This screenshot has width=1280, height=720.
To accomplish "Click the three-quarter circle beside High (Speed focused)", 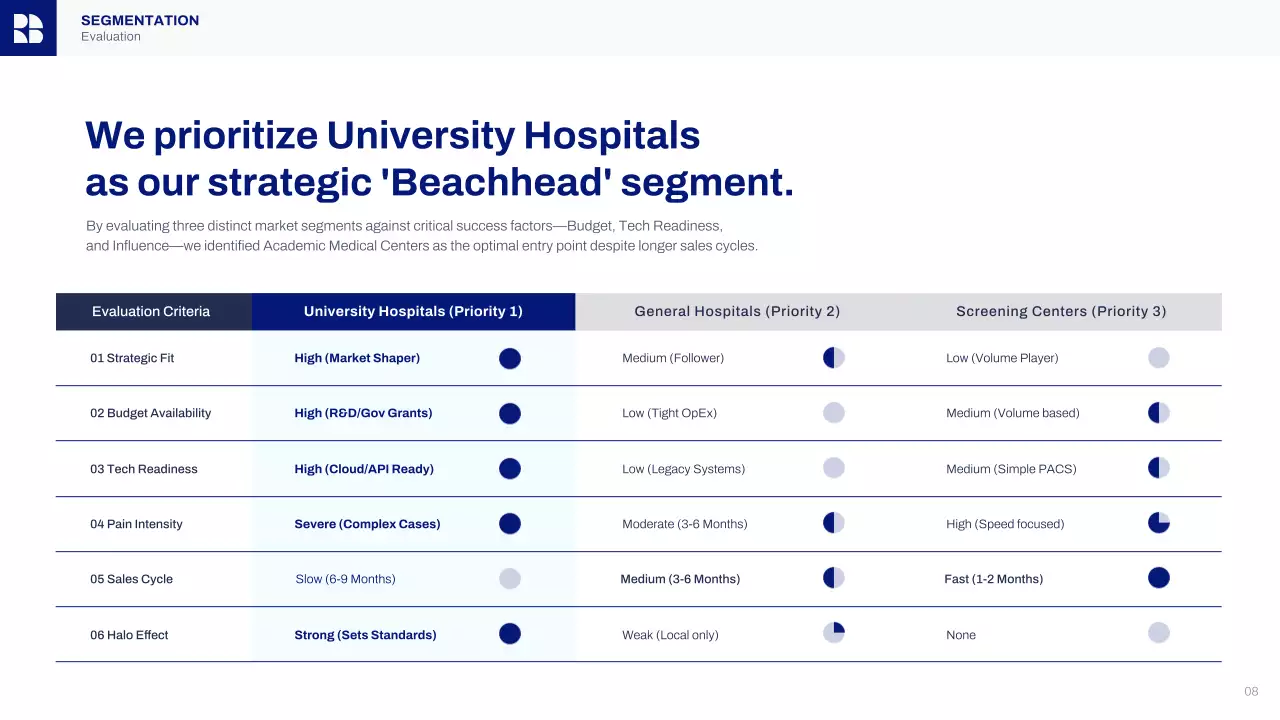I will click(x=1158, y=523).
